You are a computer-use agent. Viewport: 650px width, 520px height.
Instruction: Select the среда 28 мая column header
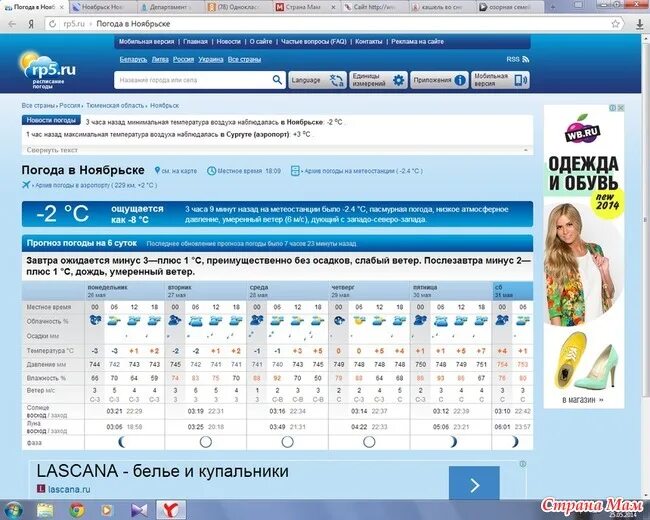(287, 291)
